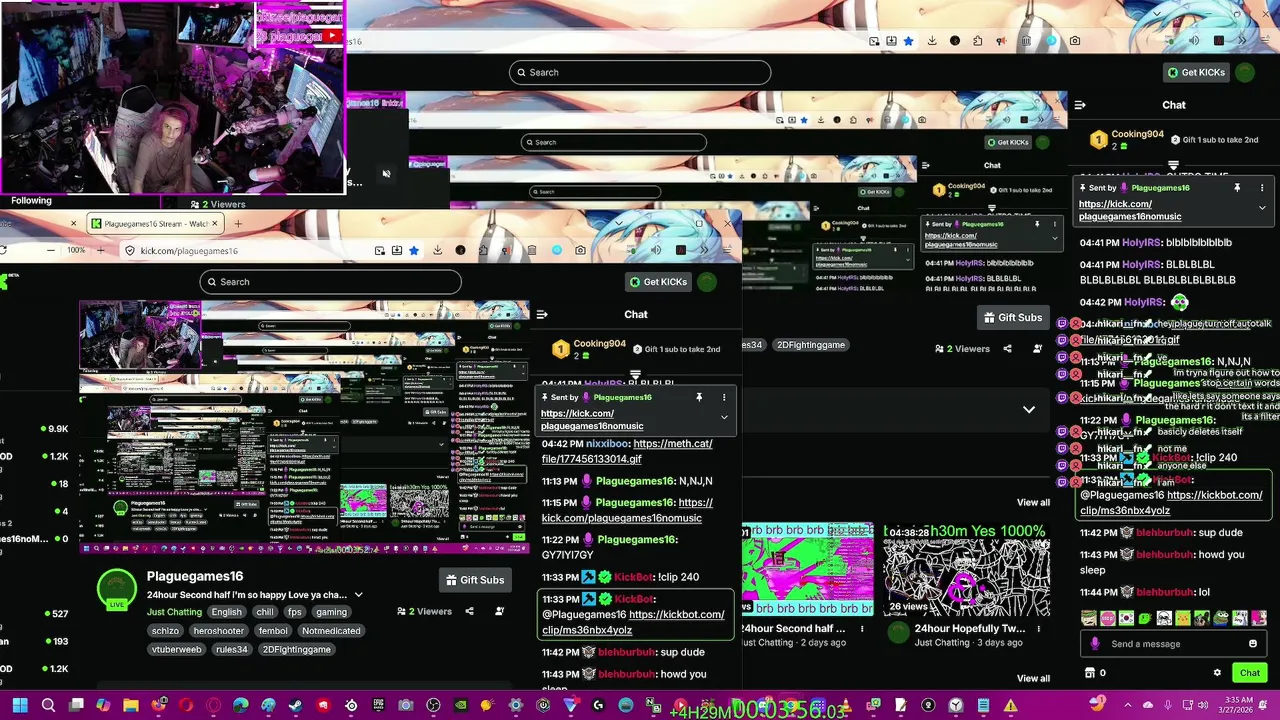Click trash can extension icon in top toolbar
1280x720 pixels.
coord(1026,41)
